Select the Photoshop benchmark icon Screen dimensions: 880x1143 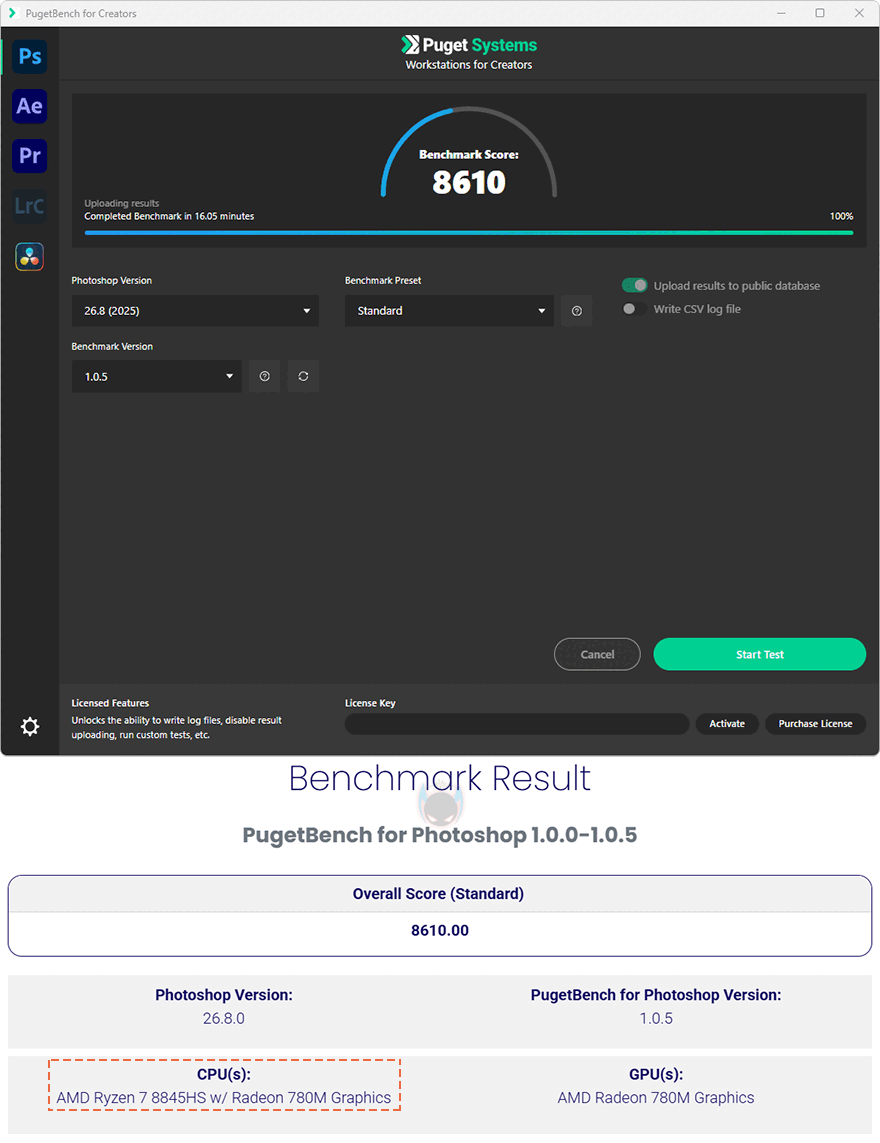click(x=30, y=57)
